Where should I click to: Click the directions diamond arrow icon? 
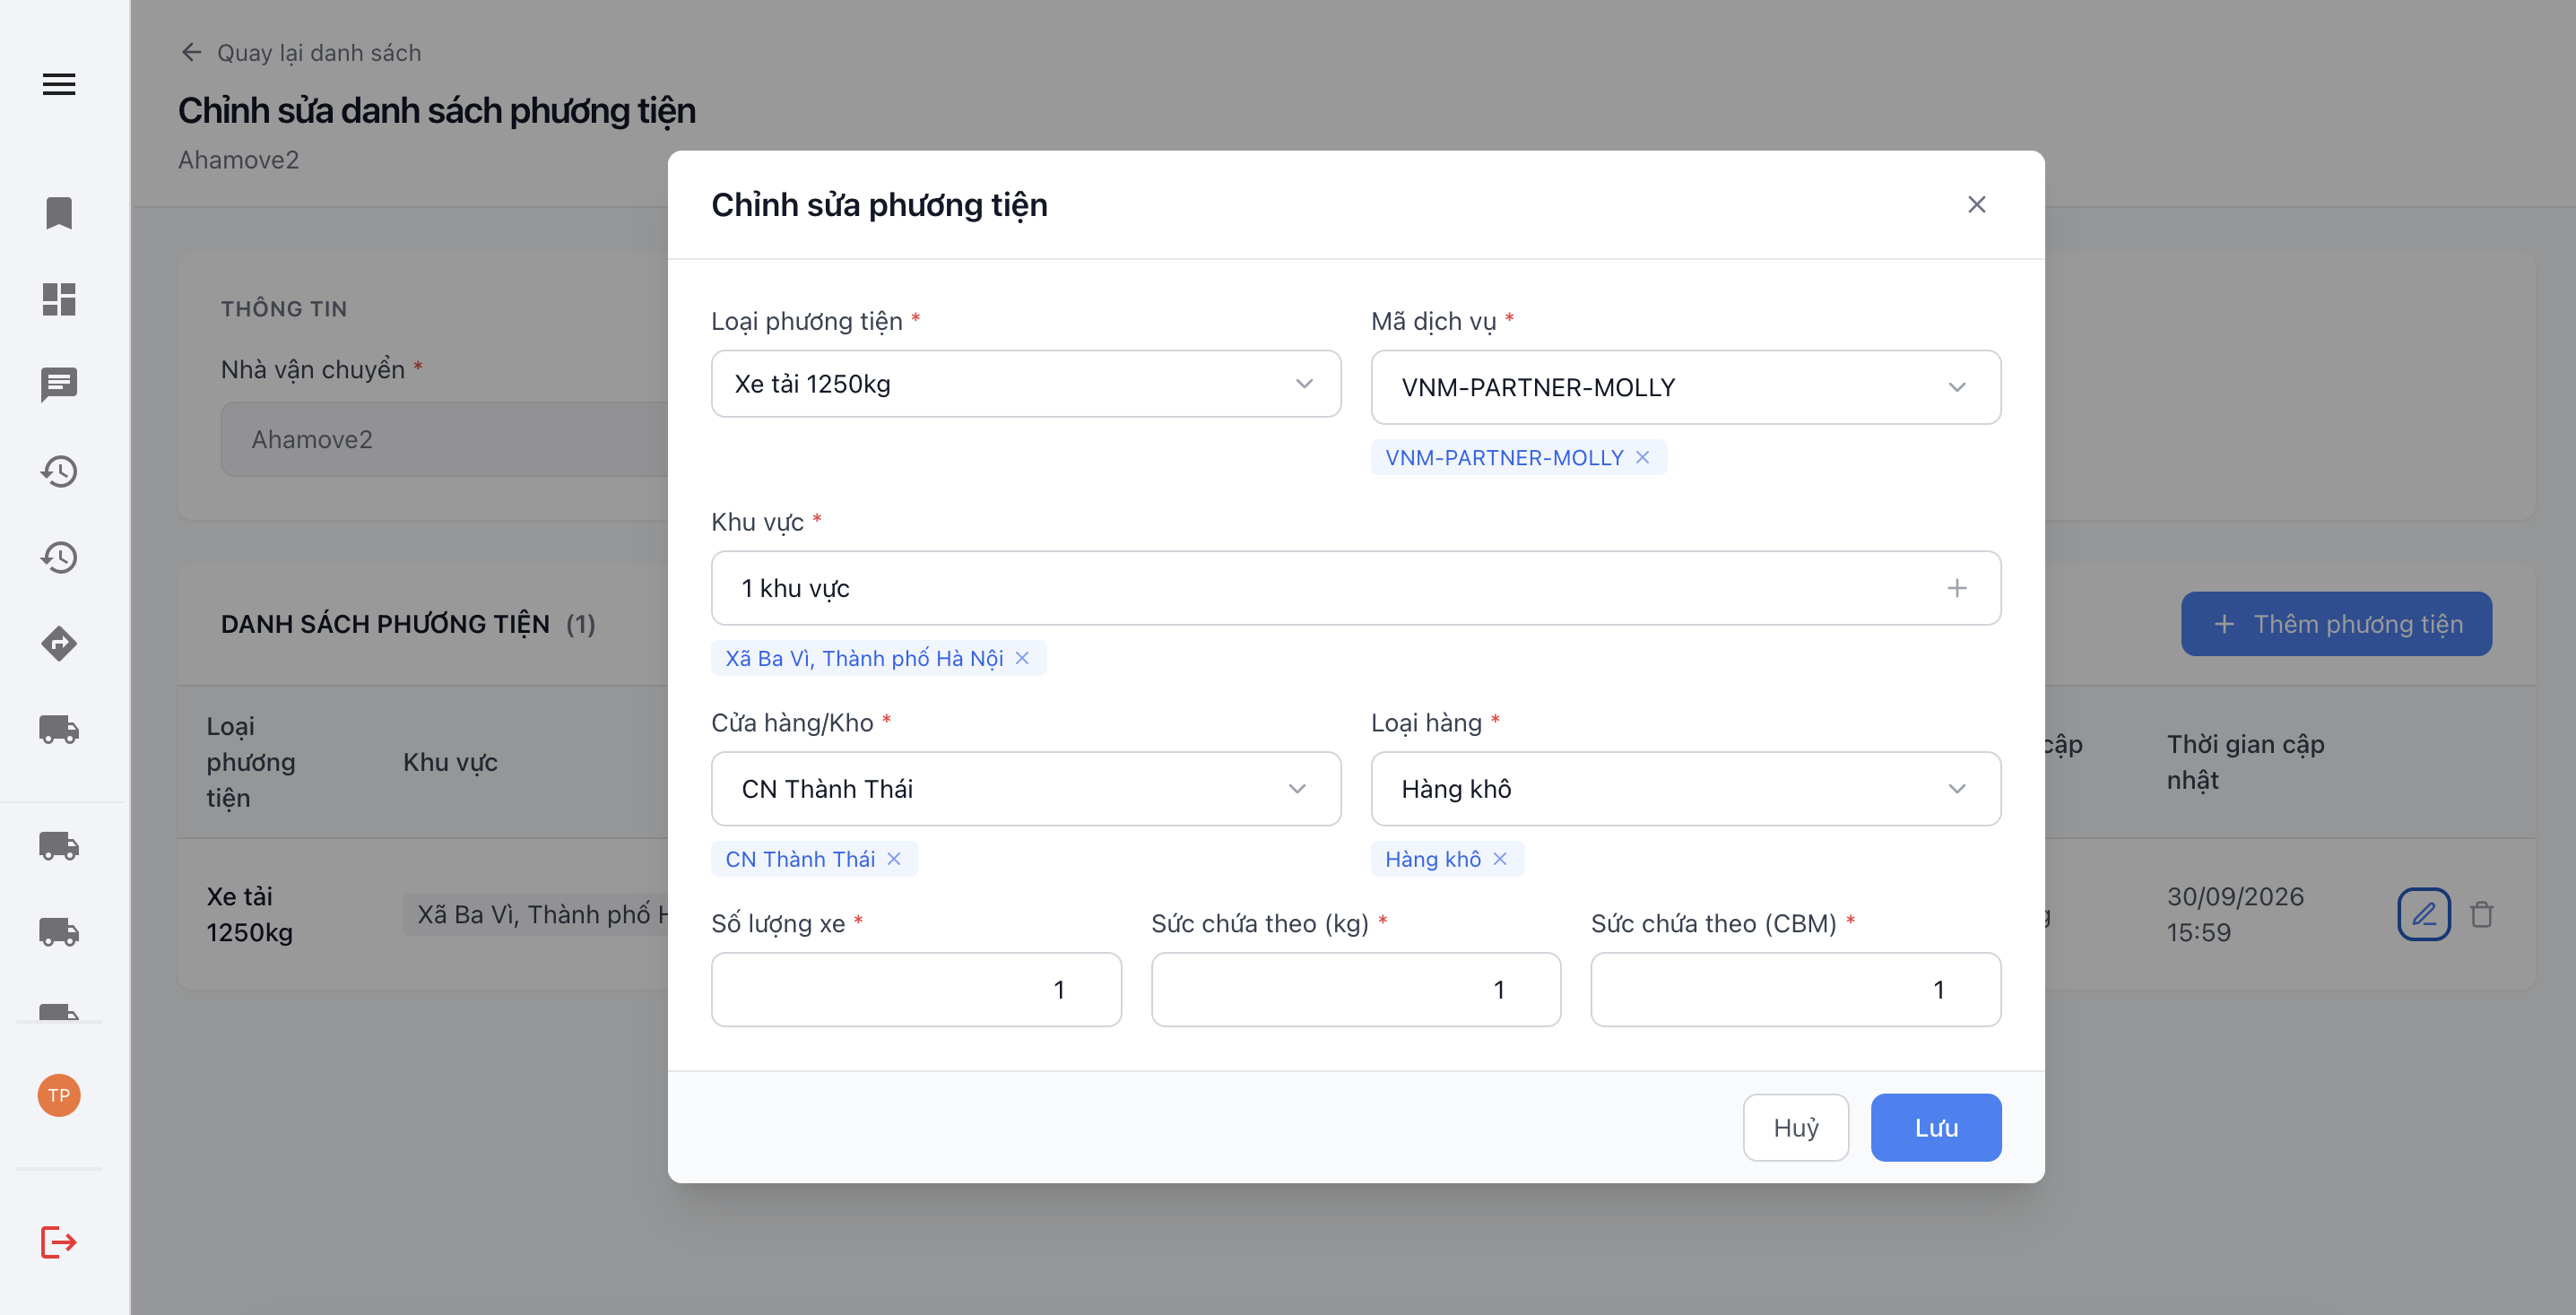pyautogui.click(x=59, y=643)
